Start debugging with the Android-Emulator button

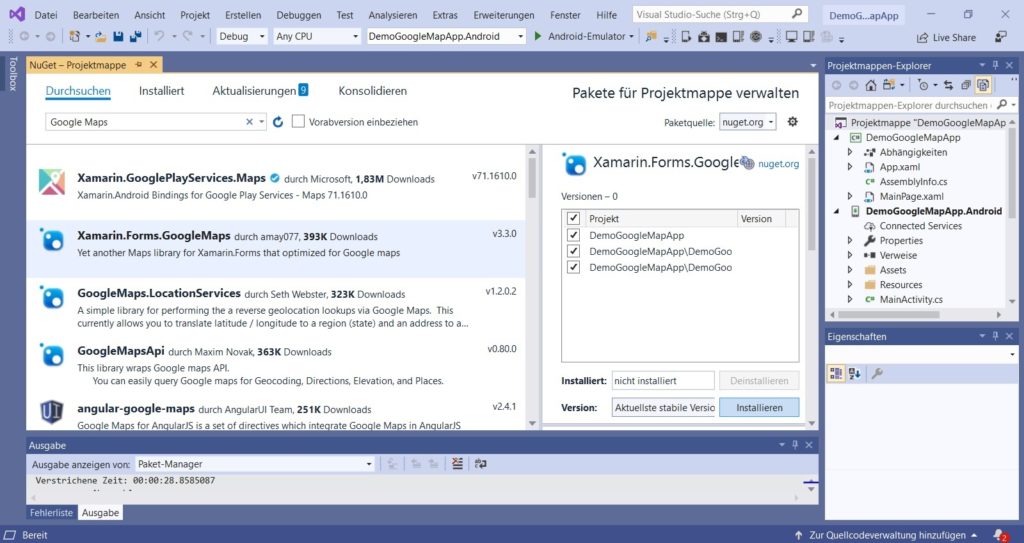tap(580, 36)
